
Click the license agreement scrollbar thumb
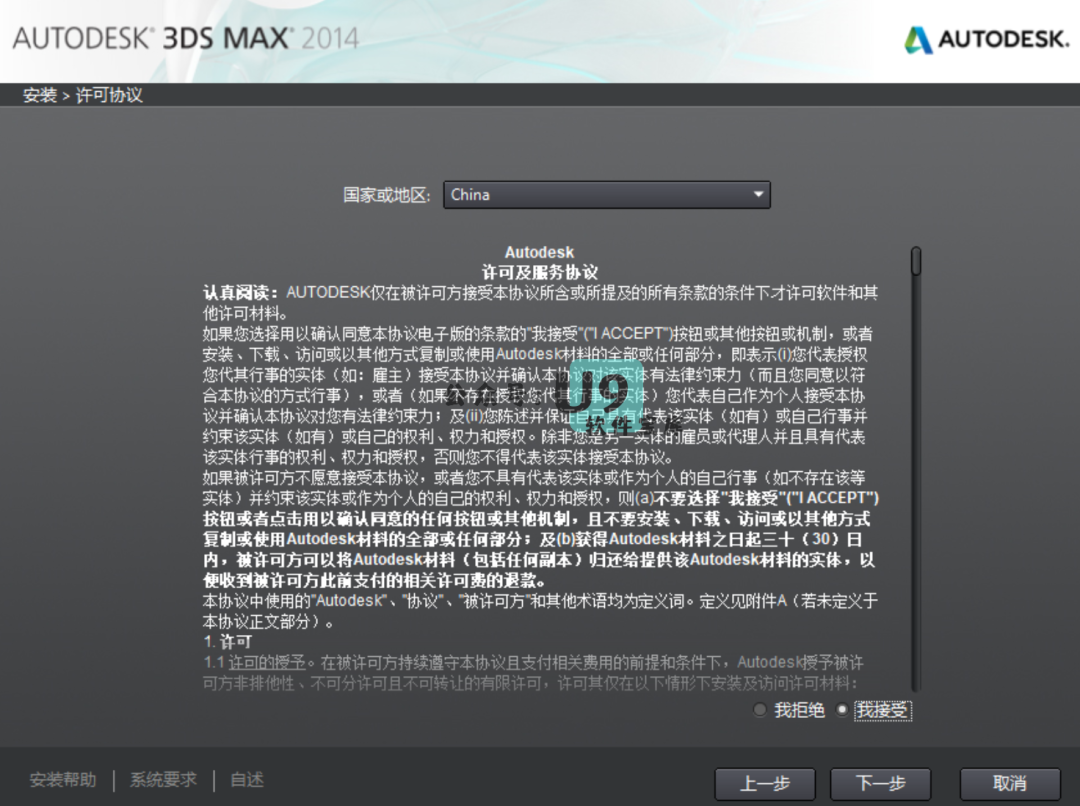(915, 261)
